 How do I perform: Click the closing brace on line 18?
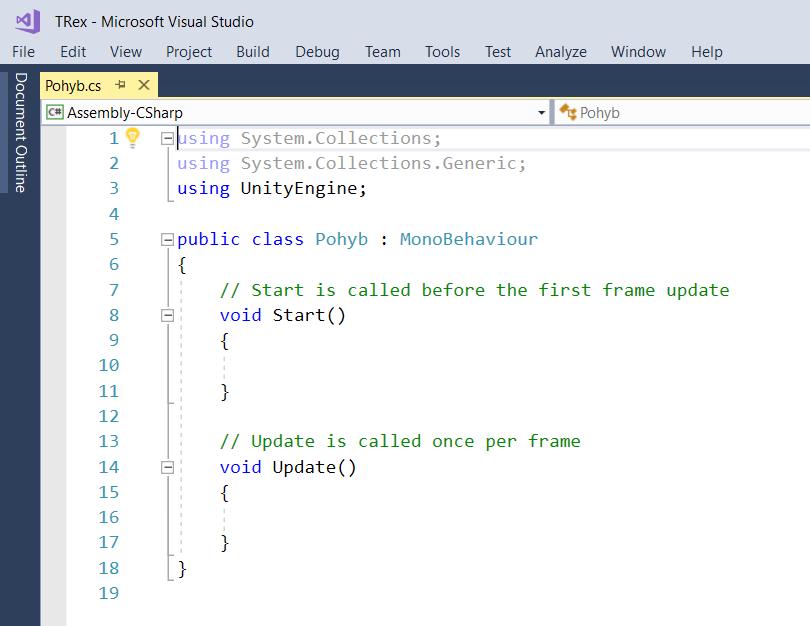[182, 569]
